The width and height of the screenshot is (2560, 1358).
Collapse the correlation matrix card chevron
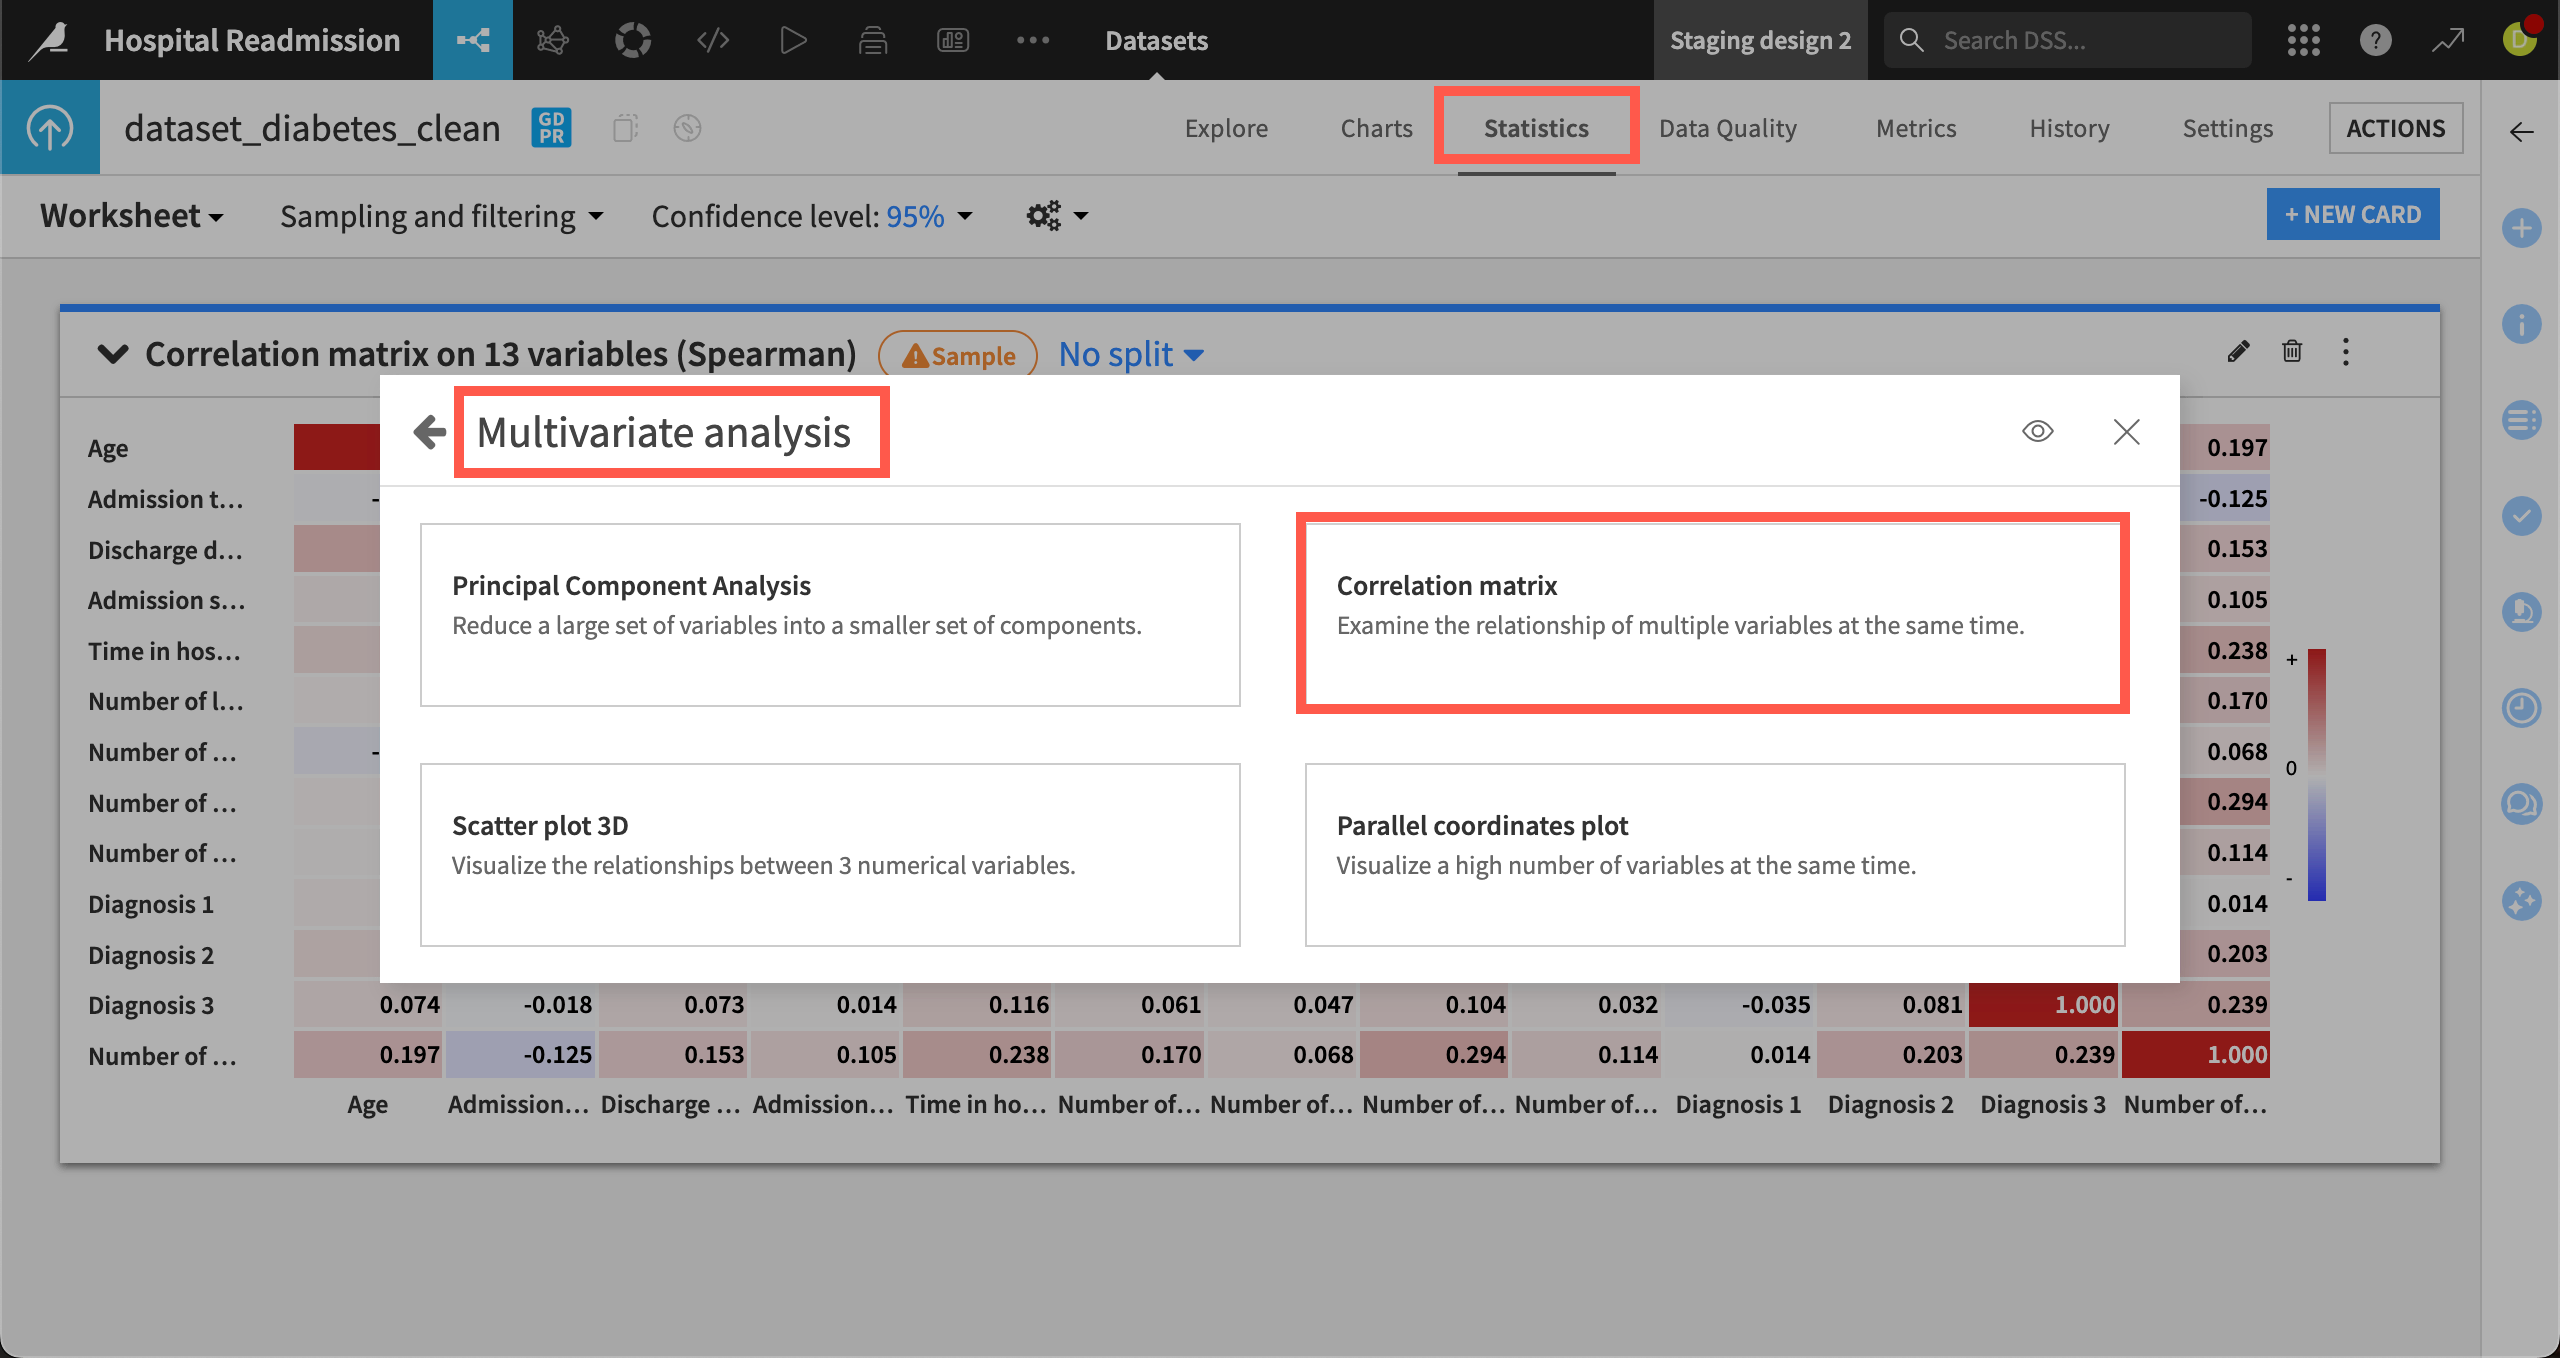click(x=113, y=354)
